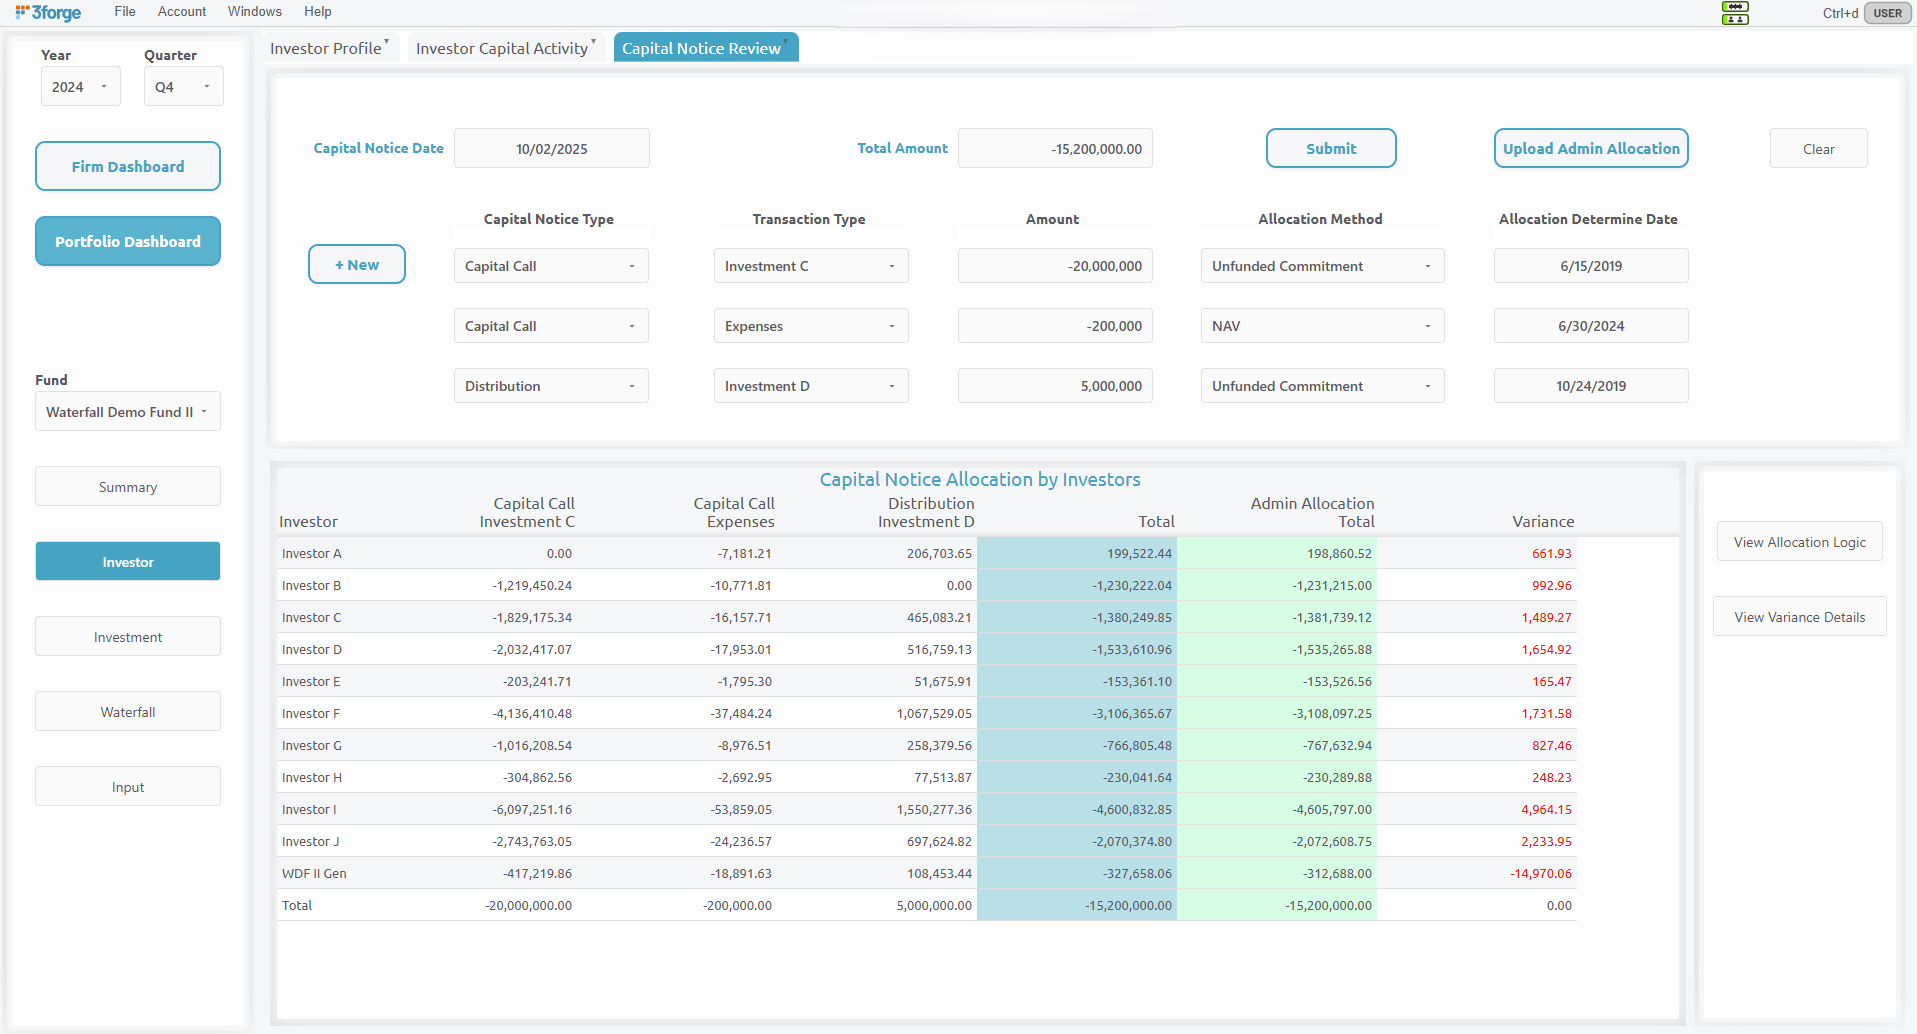Click the green connection status icon

click(1735, 7)
